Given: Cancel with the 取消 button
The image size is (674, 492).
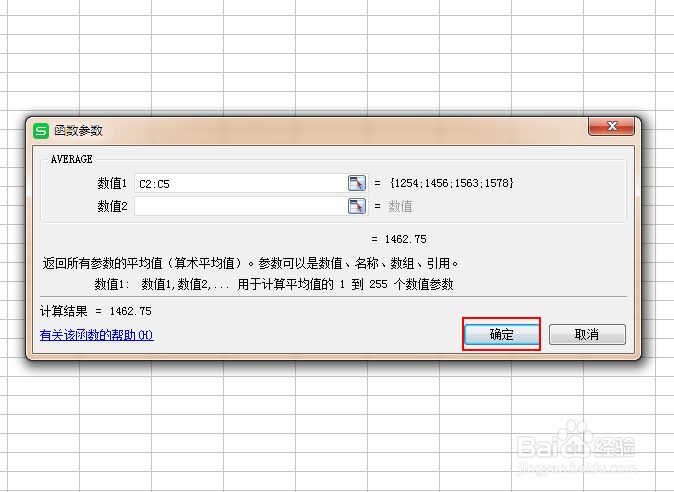Looking at the screenshot, I should click(x=587, y=334).
